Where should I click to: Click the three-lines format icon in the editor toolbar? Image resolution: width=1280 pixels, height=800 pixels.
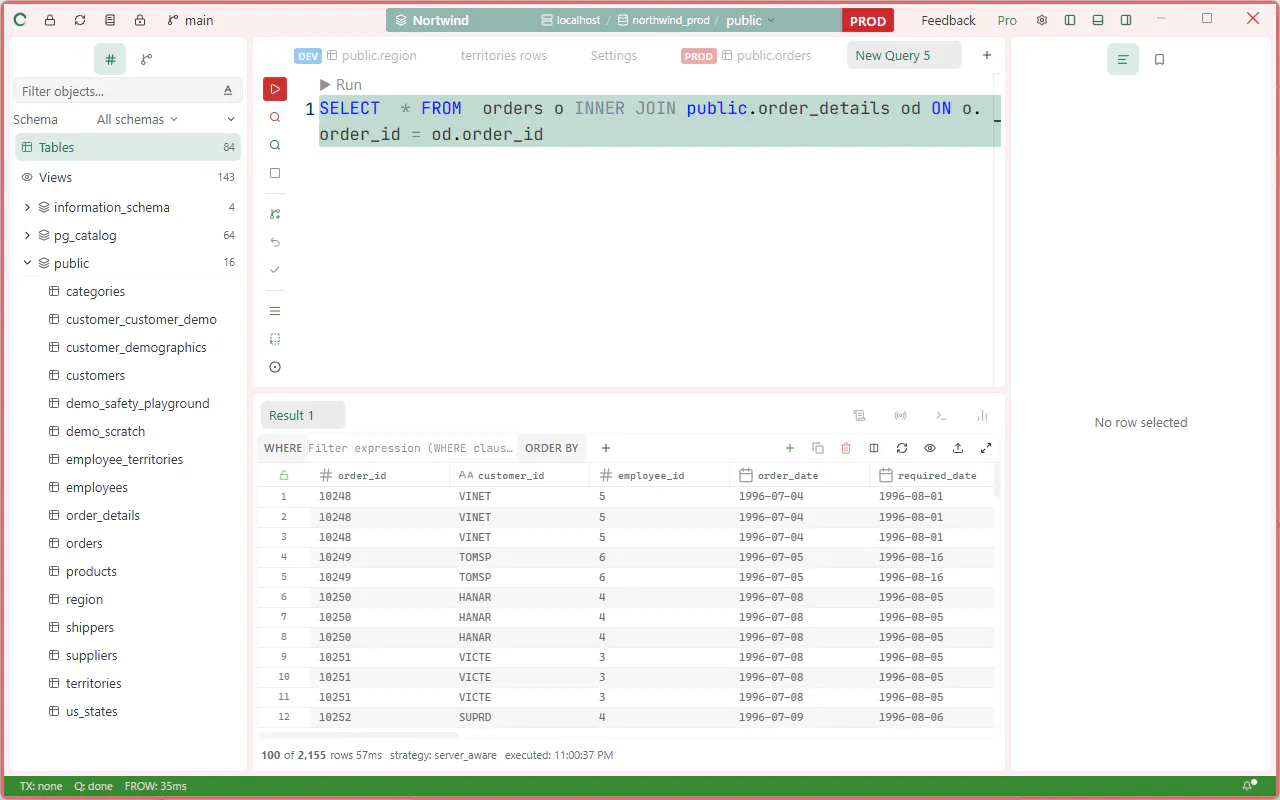(275, 311)
